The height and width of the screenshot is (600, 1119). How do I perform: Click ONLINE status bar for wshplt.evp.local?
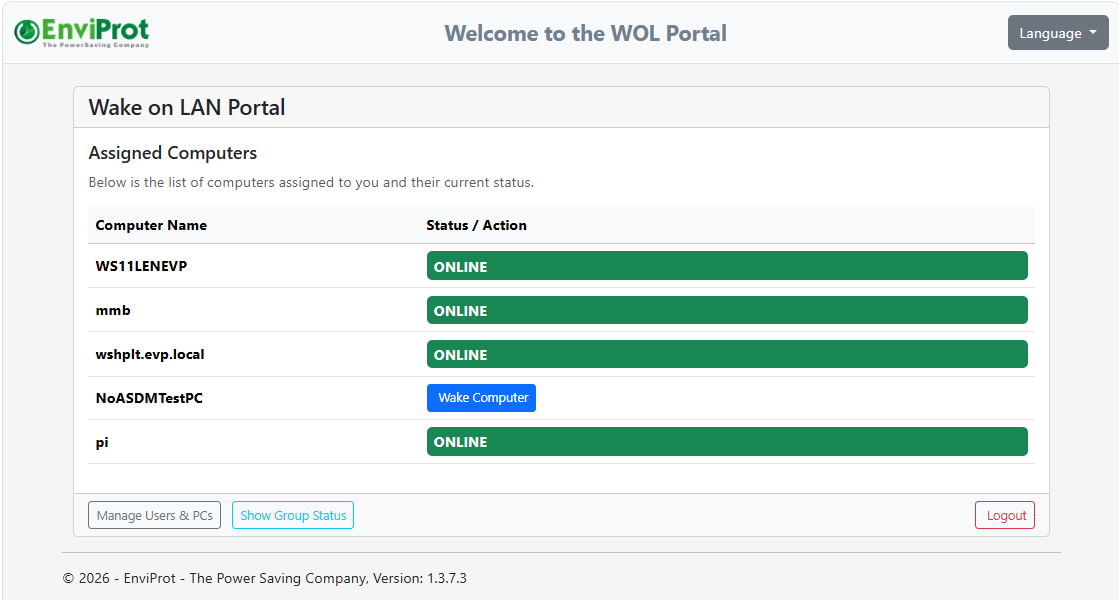pos(727,355)
